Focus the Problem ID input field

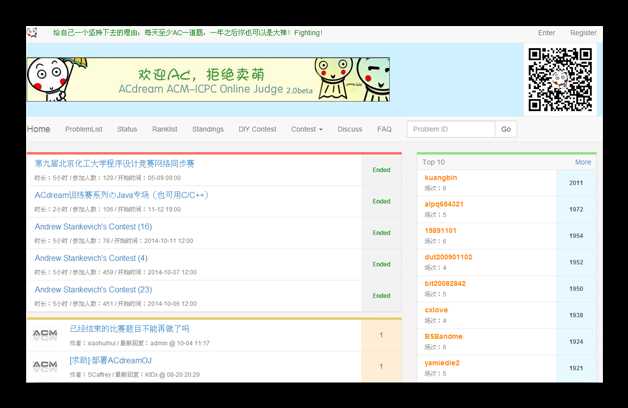coord(451,129)
